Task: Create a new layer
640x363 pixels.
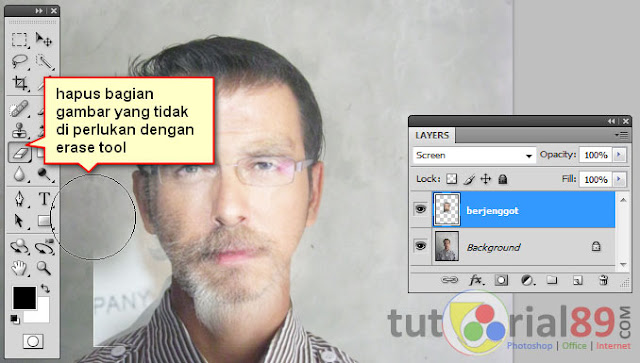Action: pos(577,281)
